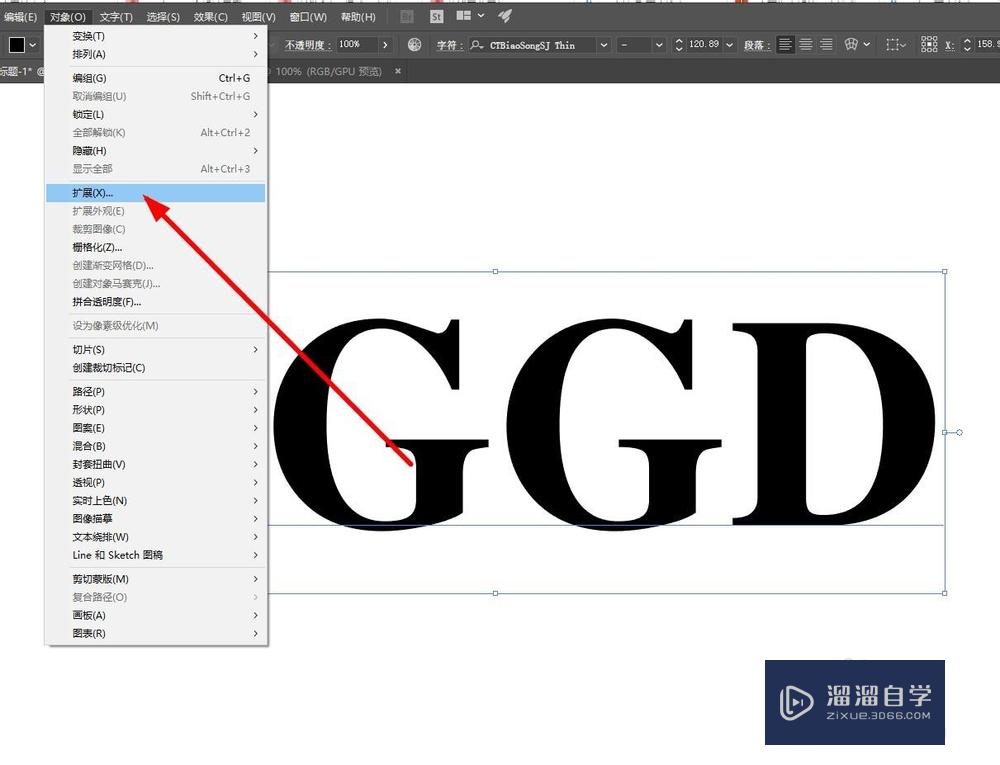Open the 文字(T) menu

pyautogui.click(x=116, y=17)
